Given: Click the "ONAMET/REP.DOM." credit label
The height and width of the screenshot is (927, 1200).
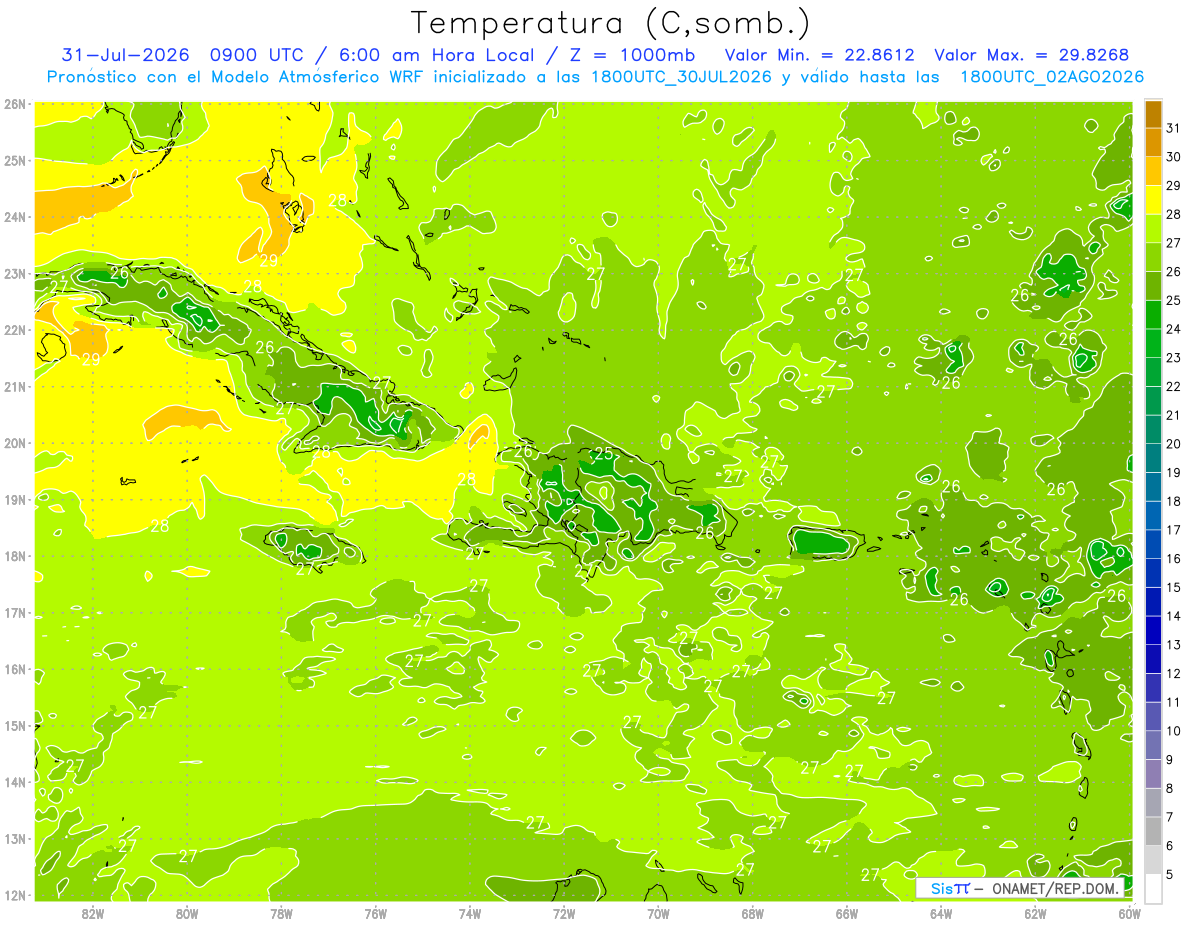Looking at the screenshot, I should 1054,888.
